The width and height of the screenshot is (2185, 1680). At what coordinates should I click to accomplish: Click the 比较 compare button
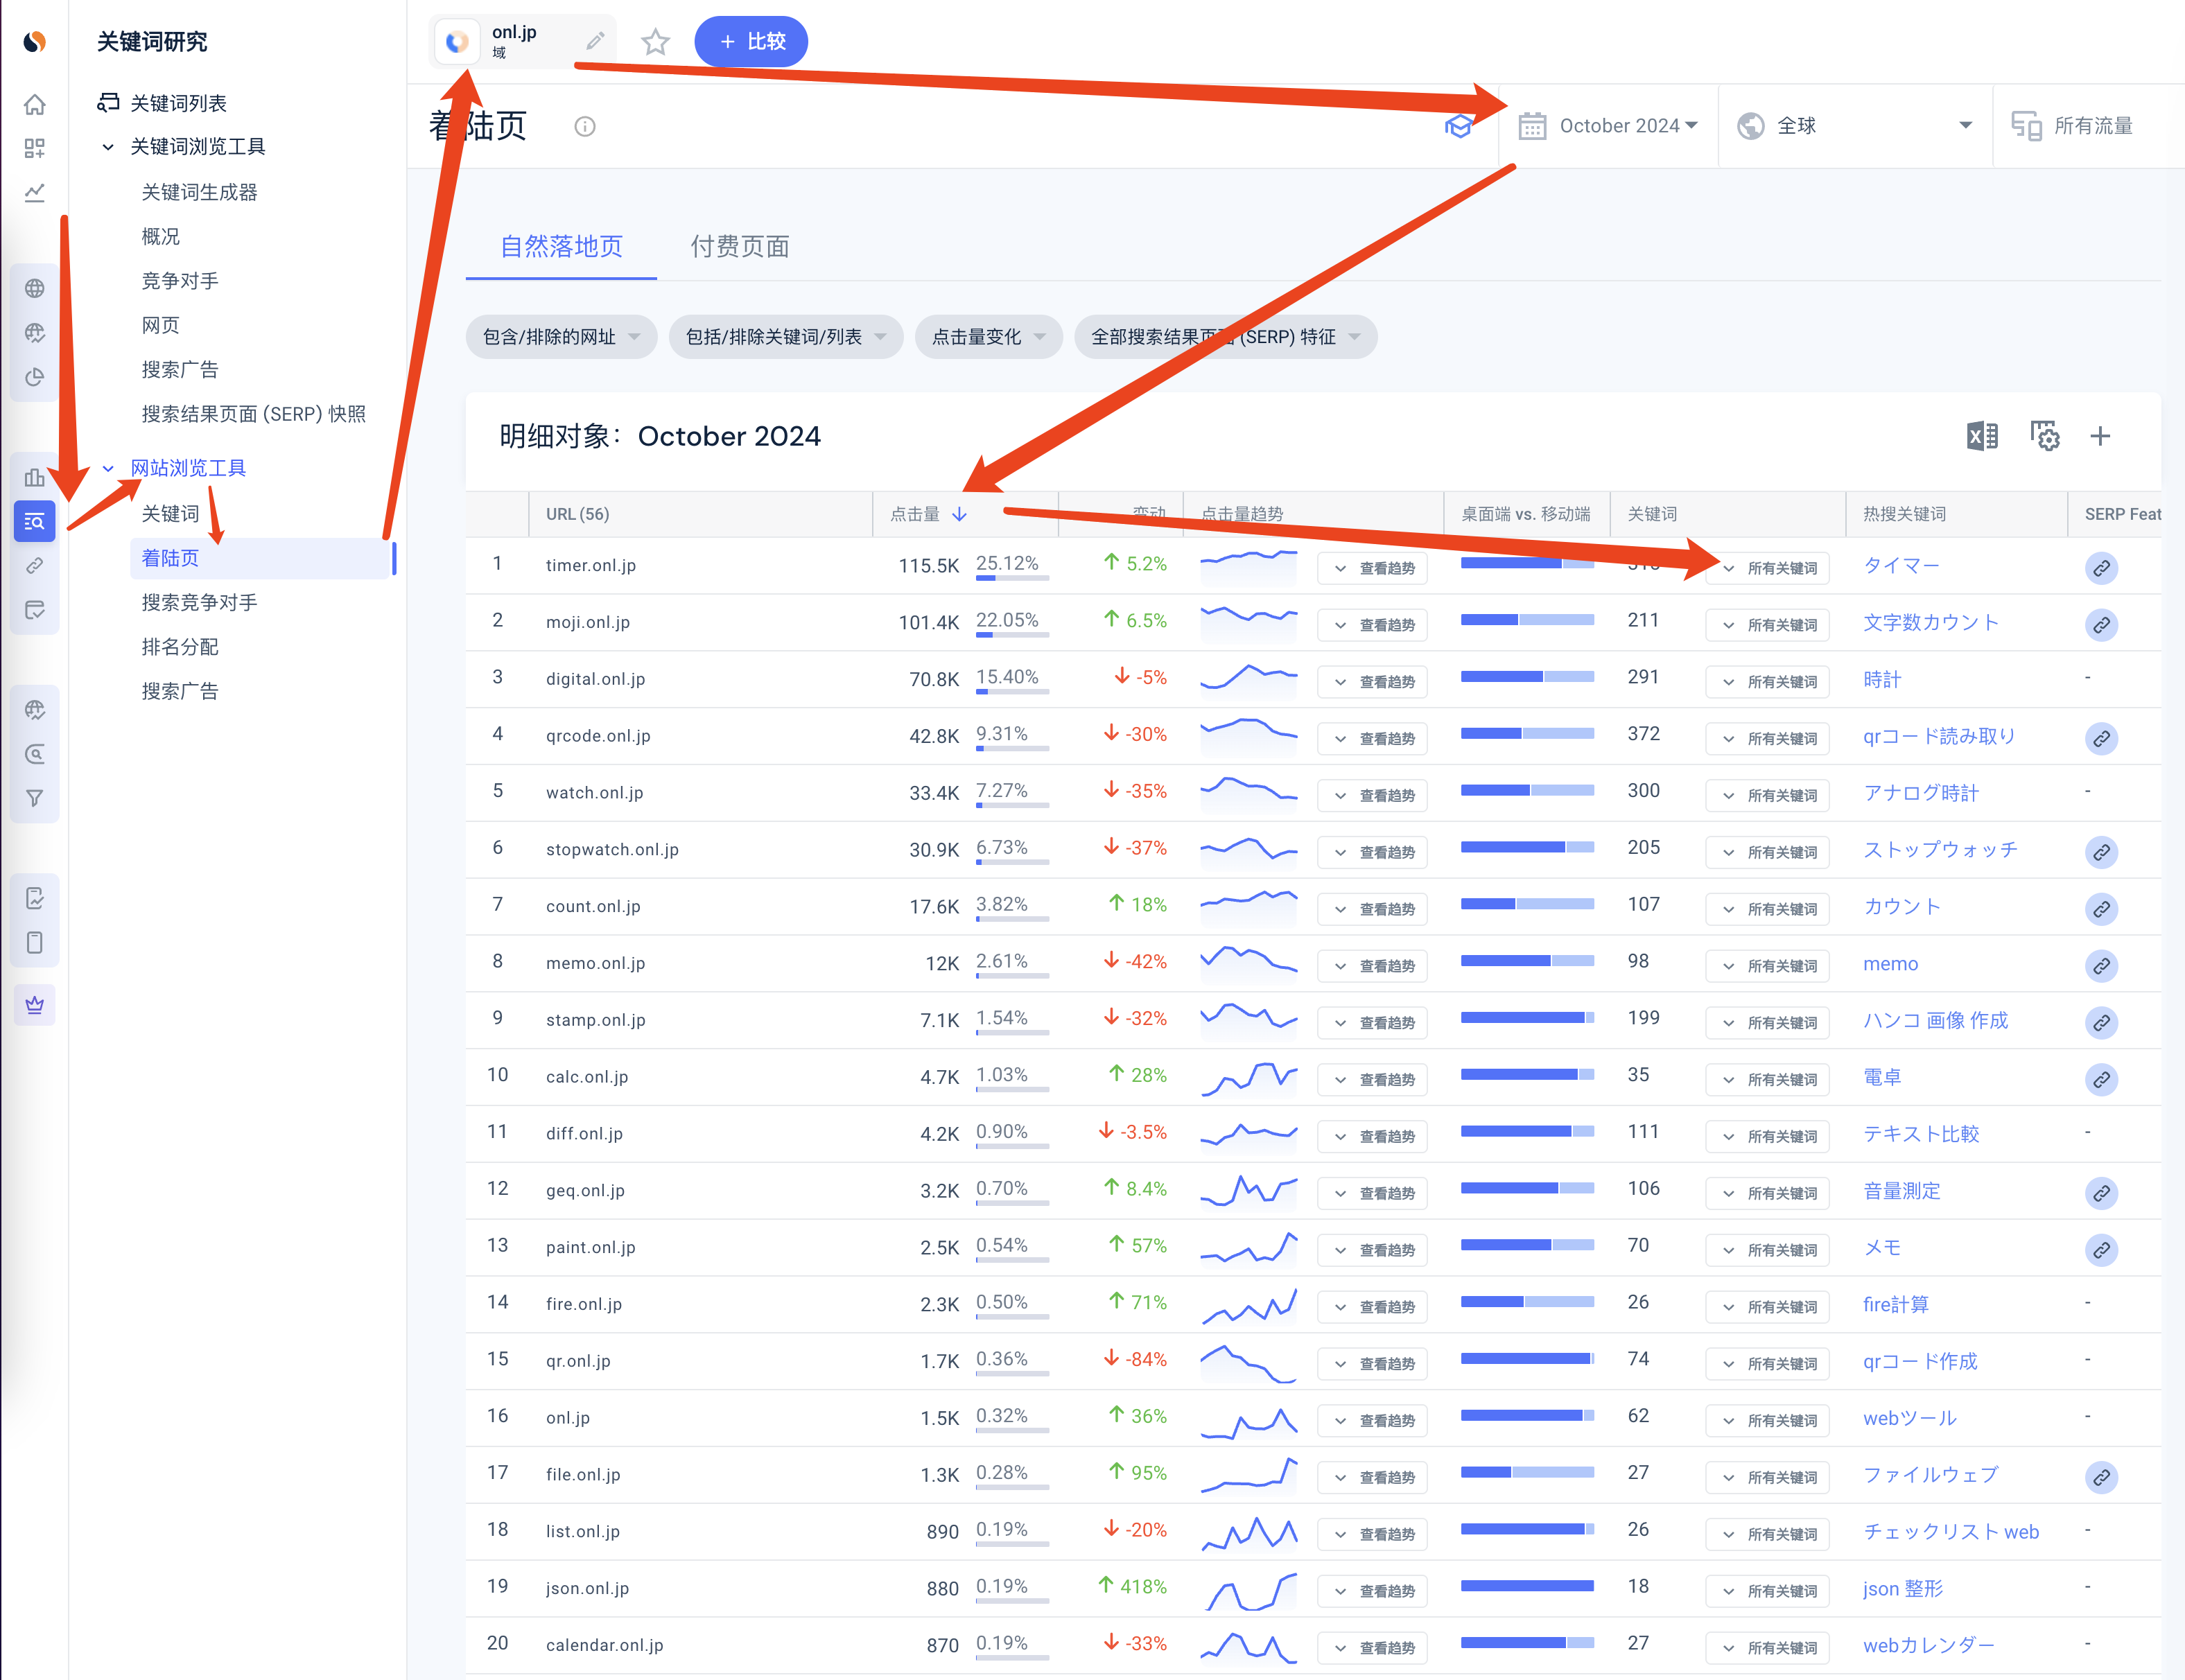[x=751, y=41]
